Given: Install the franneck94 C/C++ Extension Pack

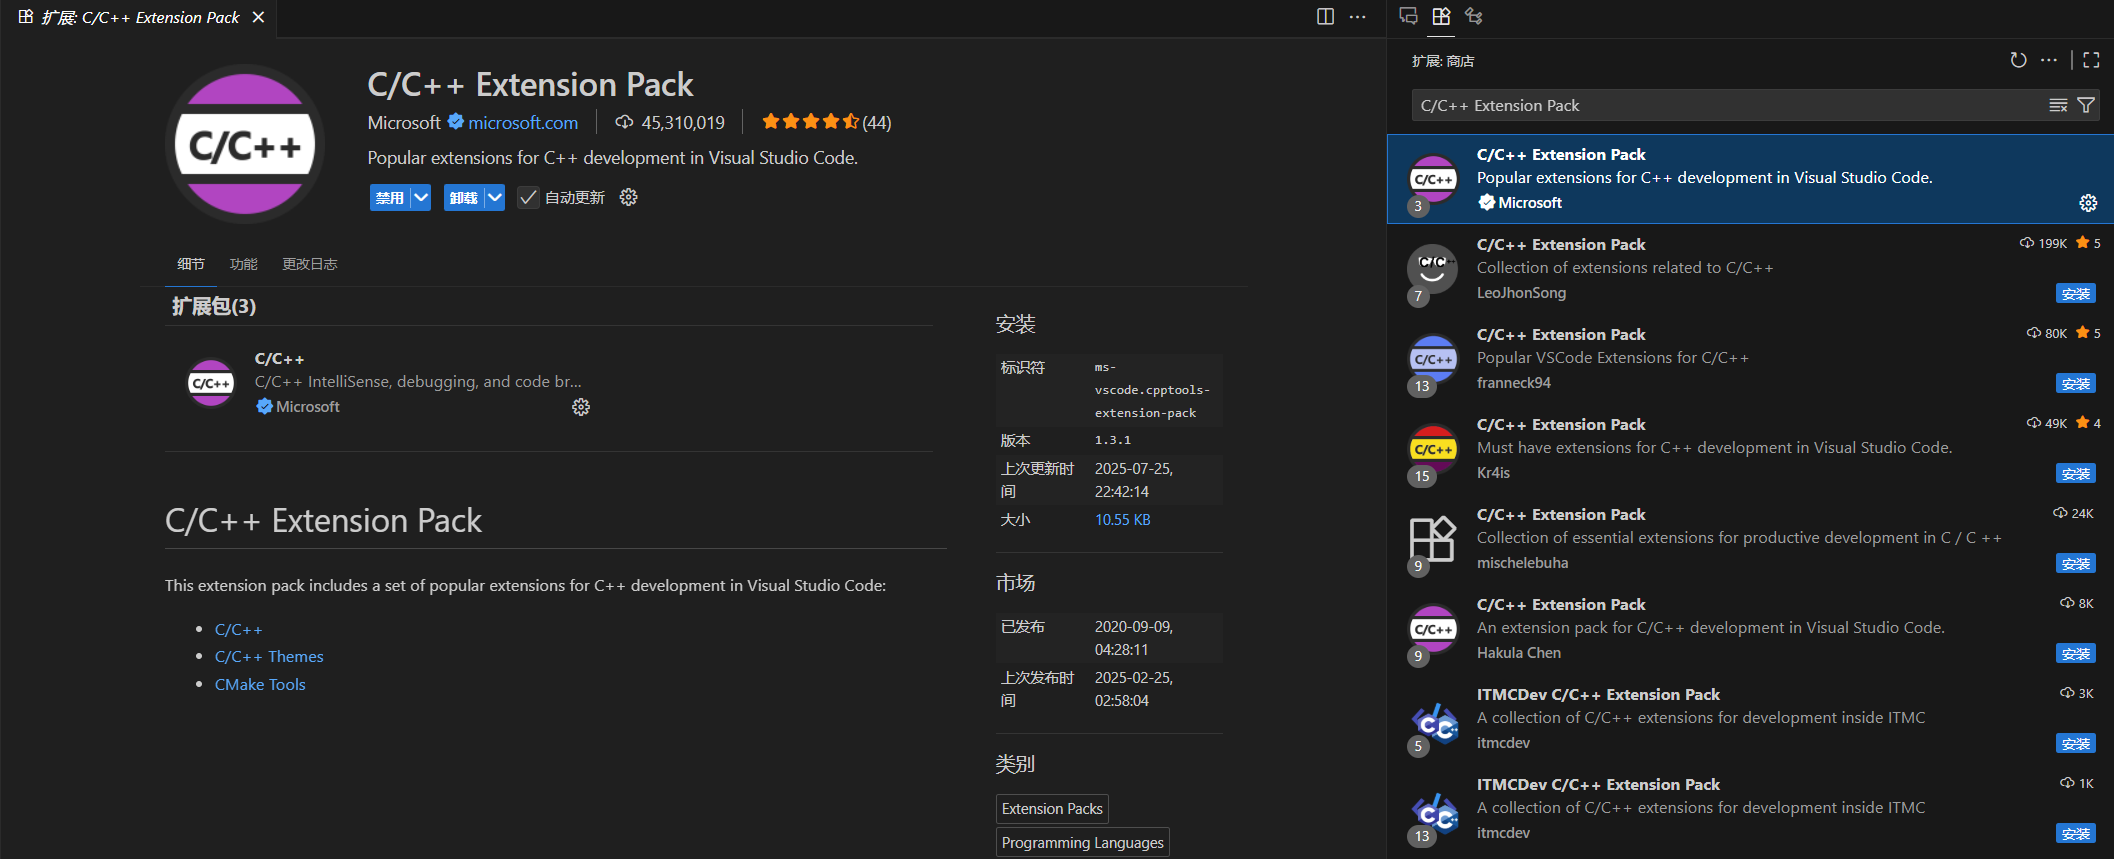Looking at the screenshot, I should click(2076, 384).
